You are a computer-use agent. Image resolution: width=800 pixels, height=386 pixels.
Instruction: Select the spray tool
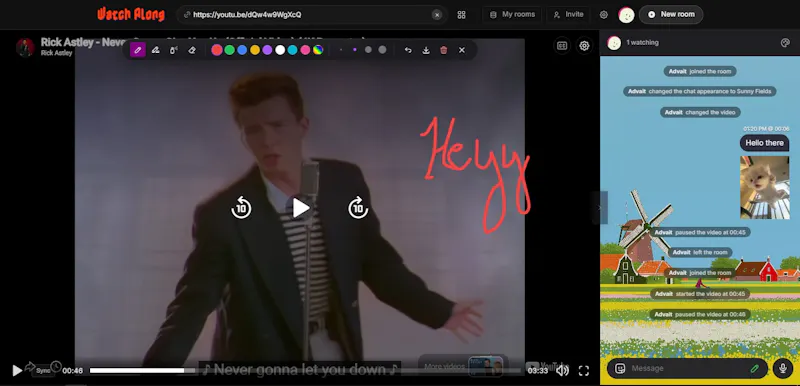click(174, 50)
